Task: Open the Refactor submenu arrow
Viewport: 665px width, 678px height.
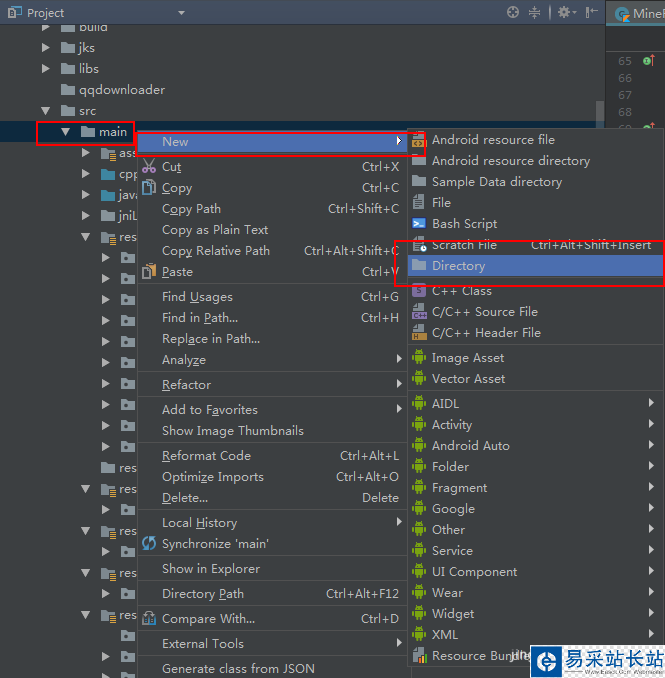Action: tap(399, 384)
